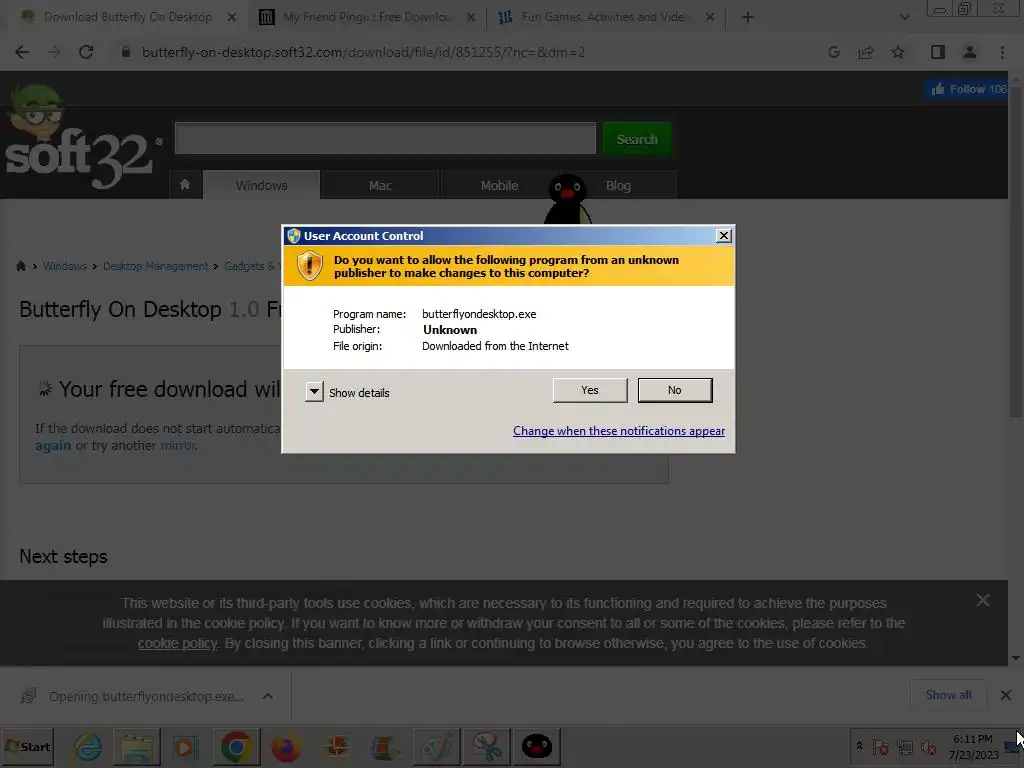Click the volume tray icon

[928, 746]
